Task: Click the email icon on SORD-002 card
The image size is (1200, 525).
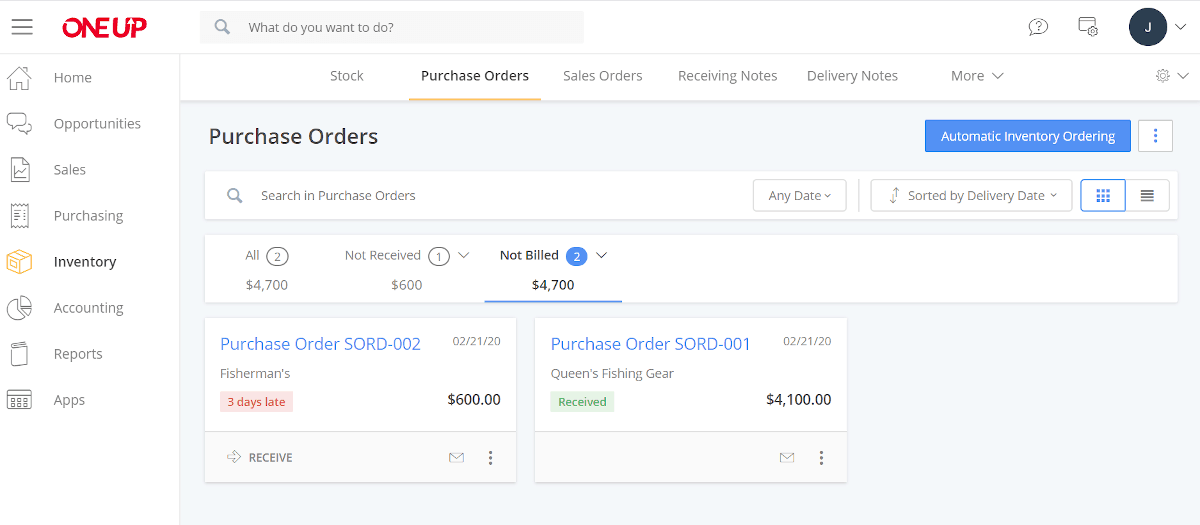Action: (x=456, y=458)
